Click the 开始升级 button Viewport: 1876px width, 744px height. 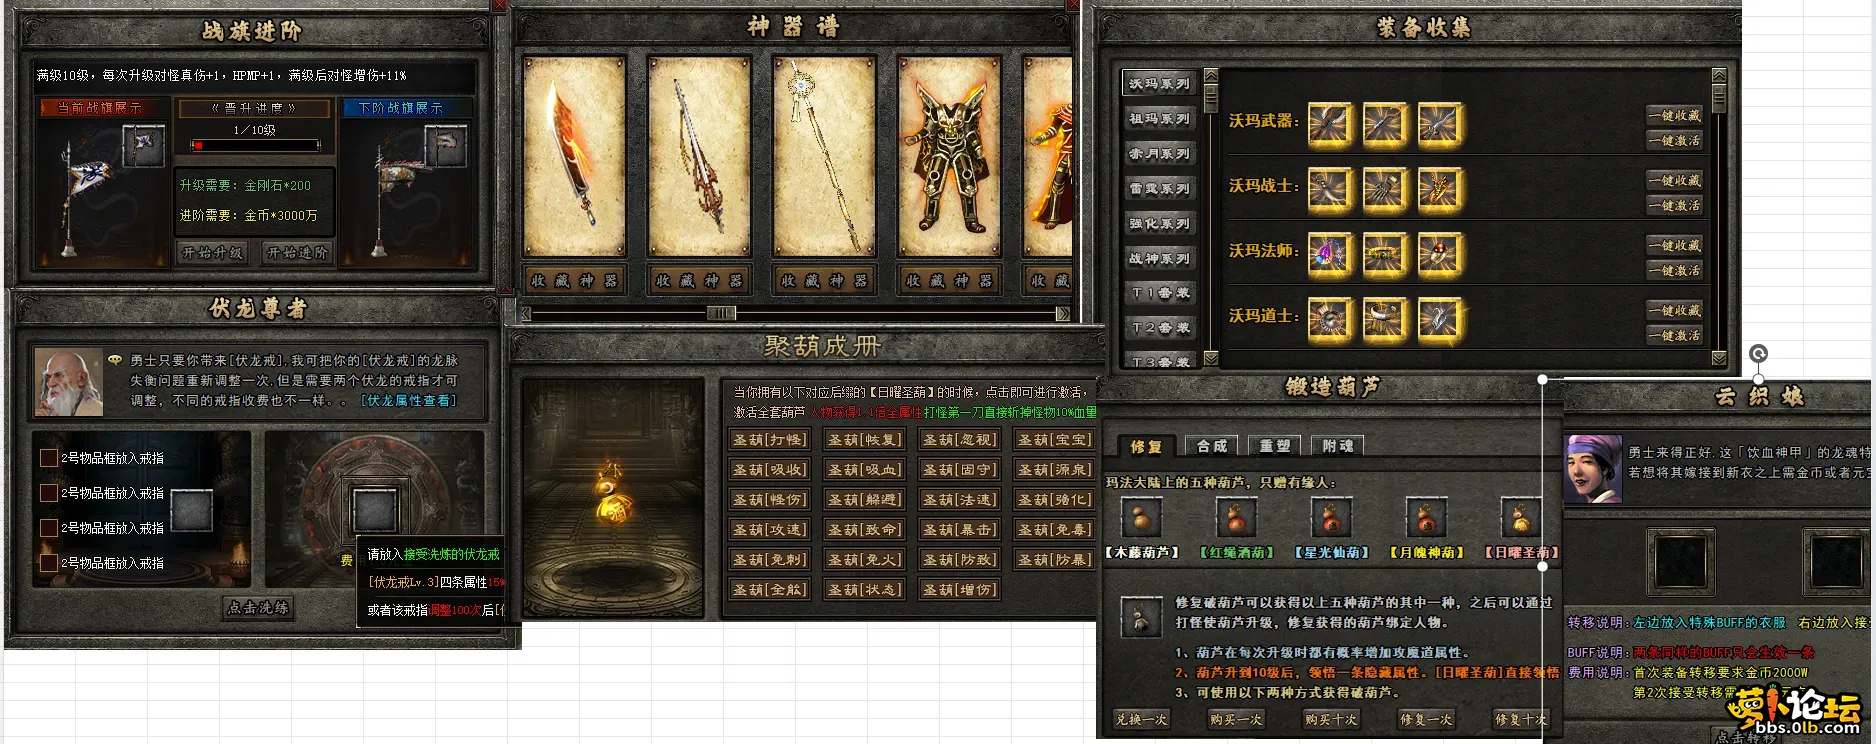point(212,253)
